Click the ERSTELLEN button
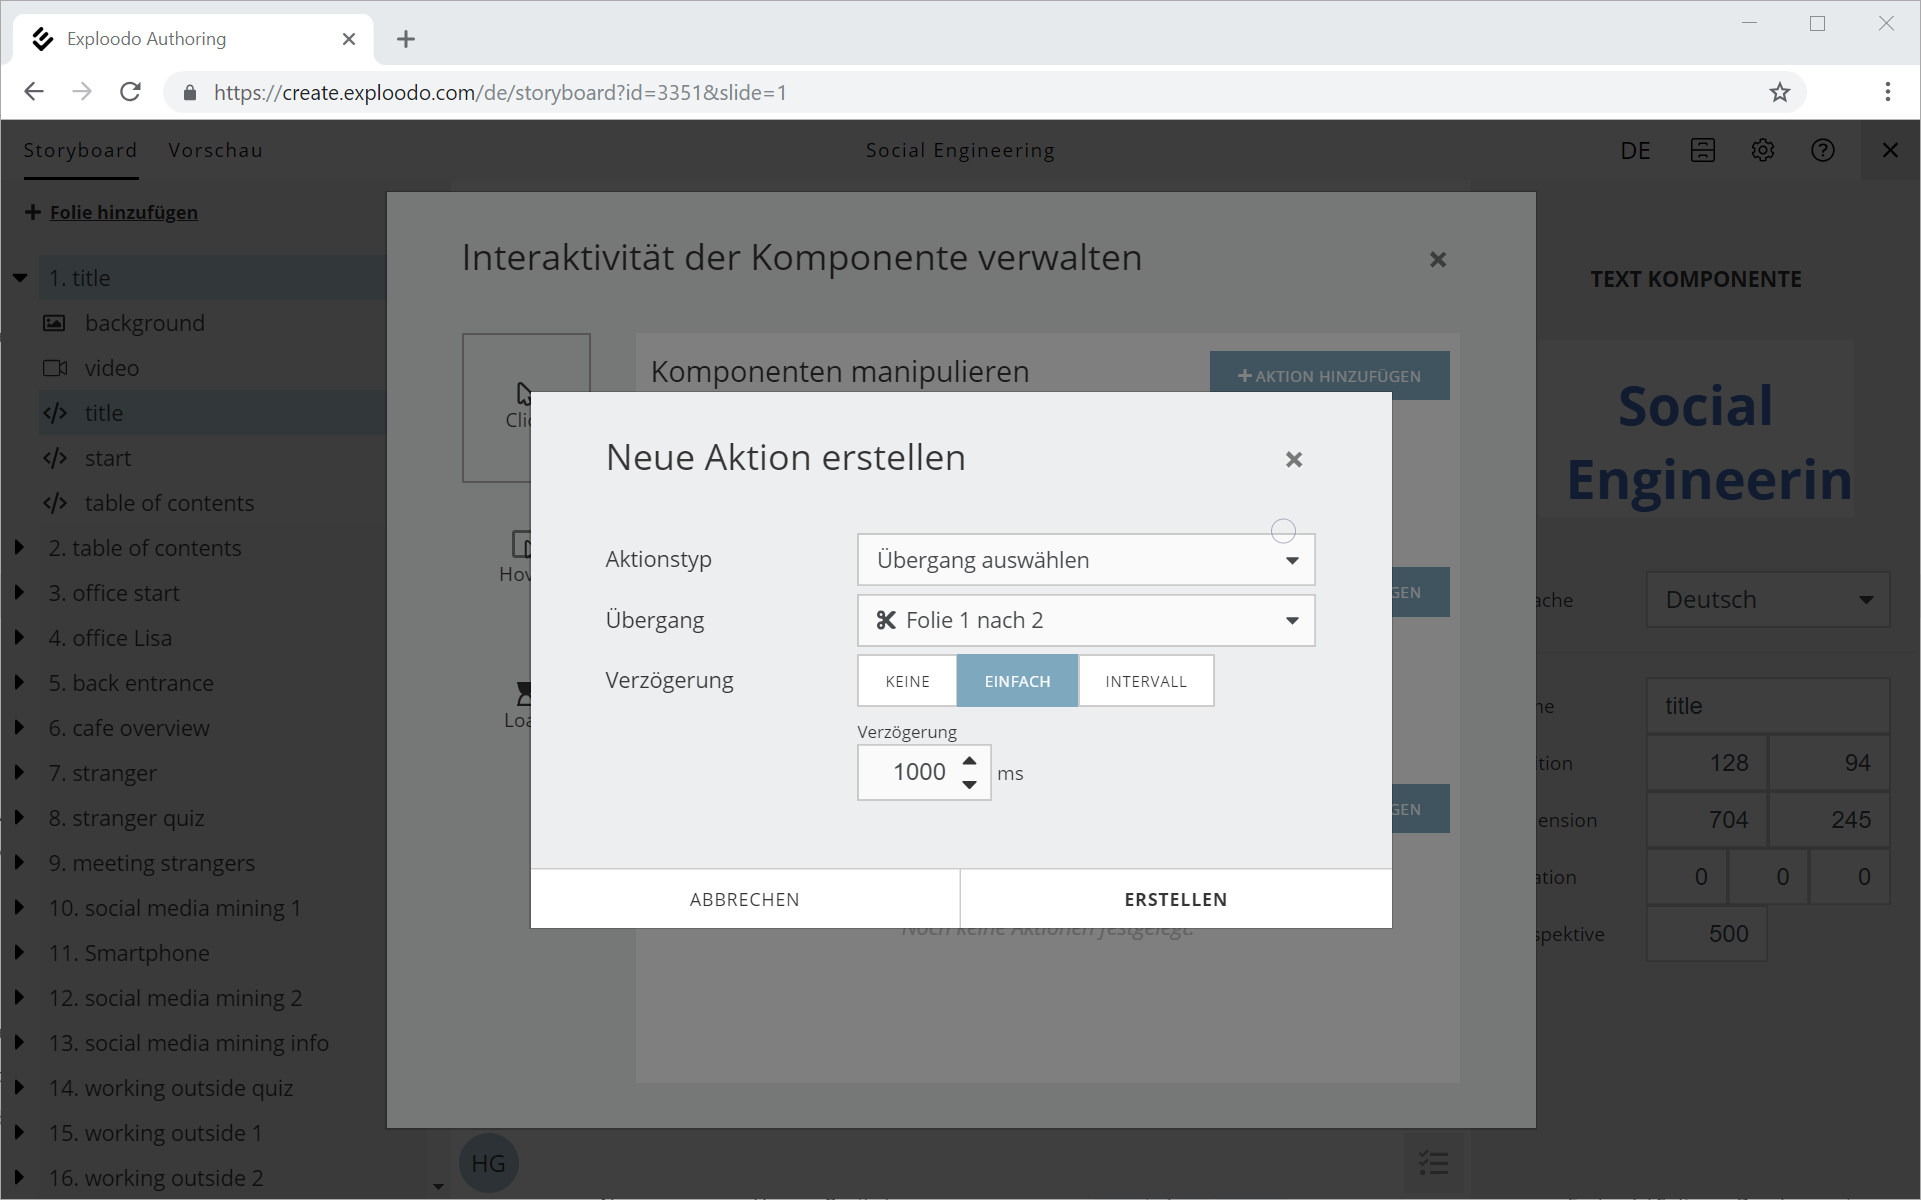 tap(1175, 899)
